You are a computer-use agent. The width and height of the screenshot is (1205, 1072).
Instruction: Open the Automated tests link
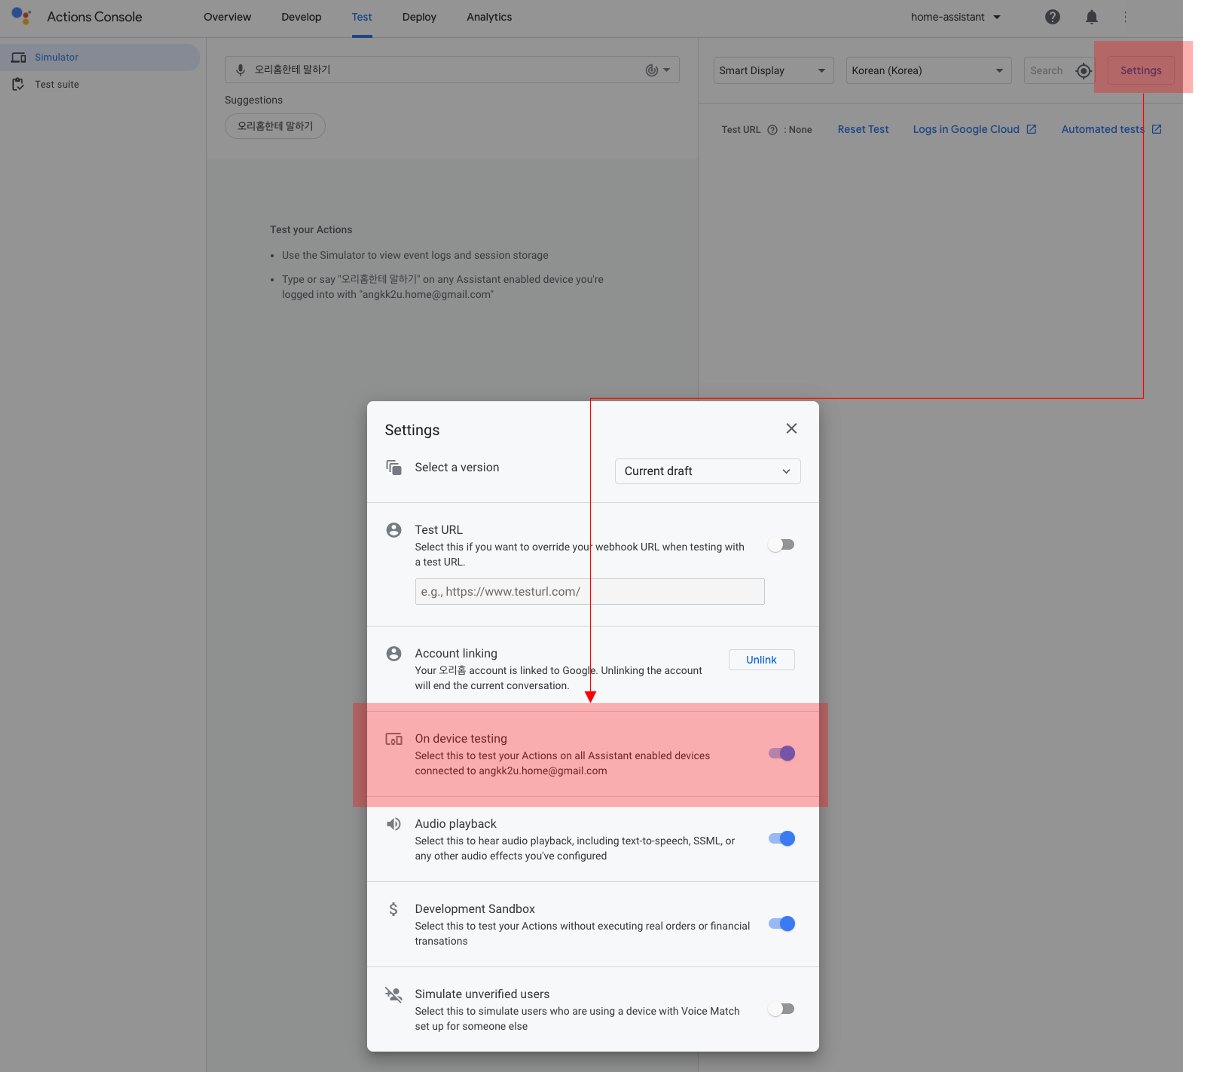[1103, 130]
